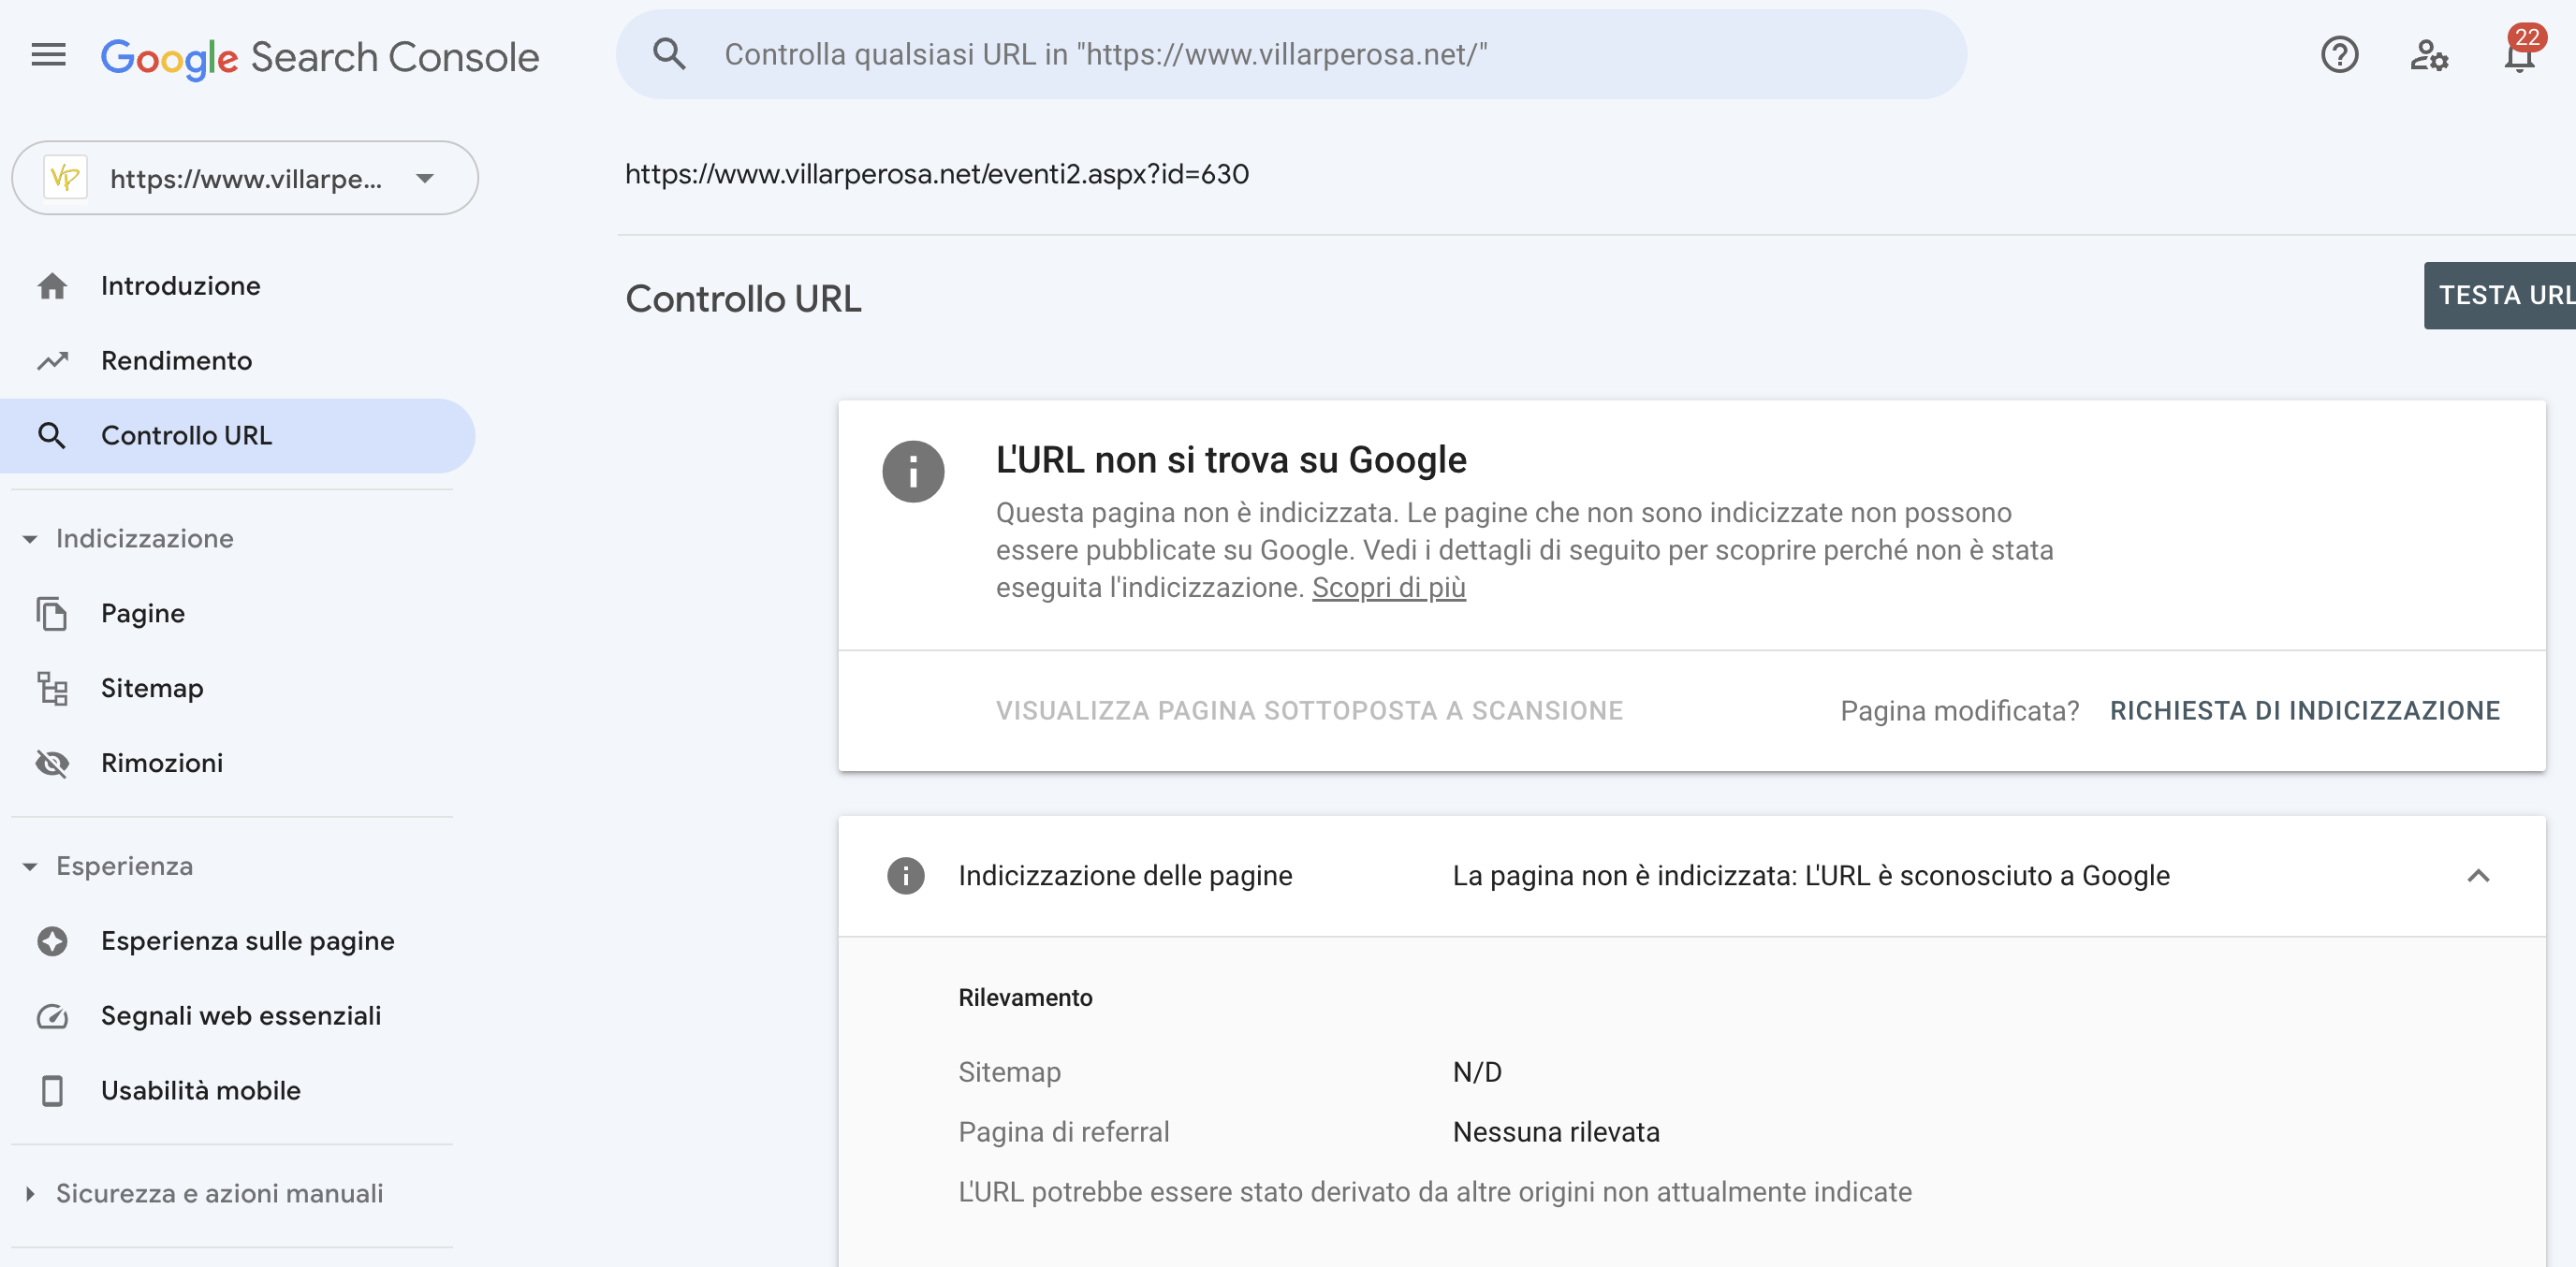2576x1267 pixels.
Task: Click the search magnifier icon in URL bar
Action: click(669, 54)
